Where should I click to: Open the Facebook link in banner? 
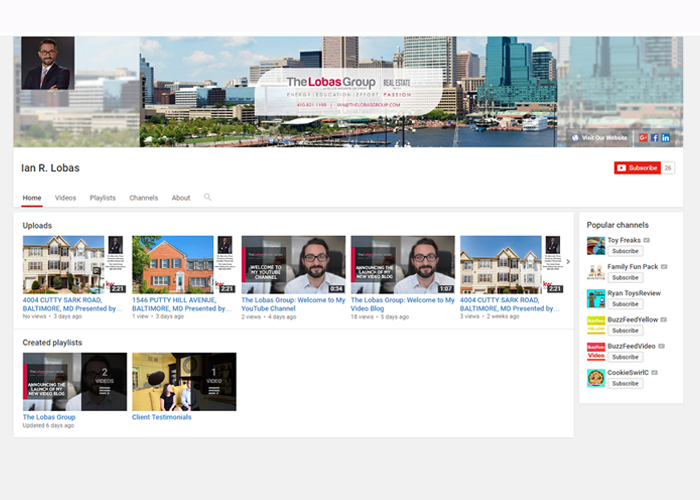pos(654,138)
